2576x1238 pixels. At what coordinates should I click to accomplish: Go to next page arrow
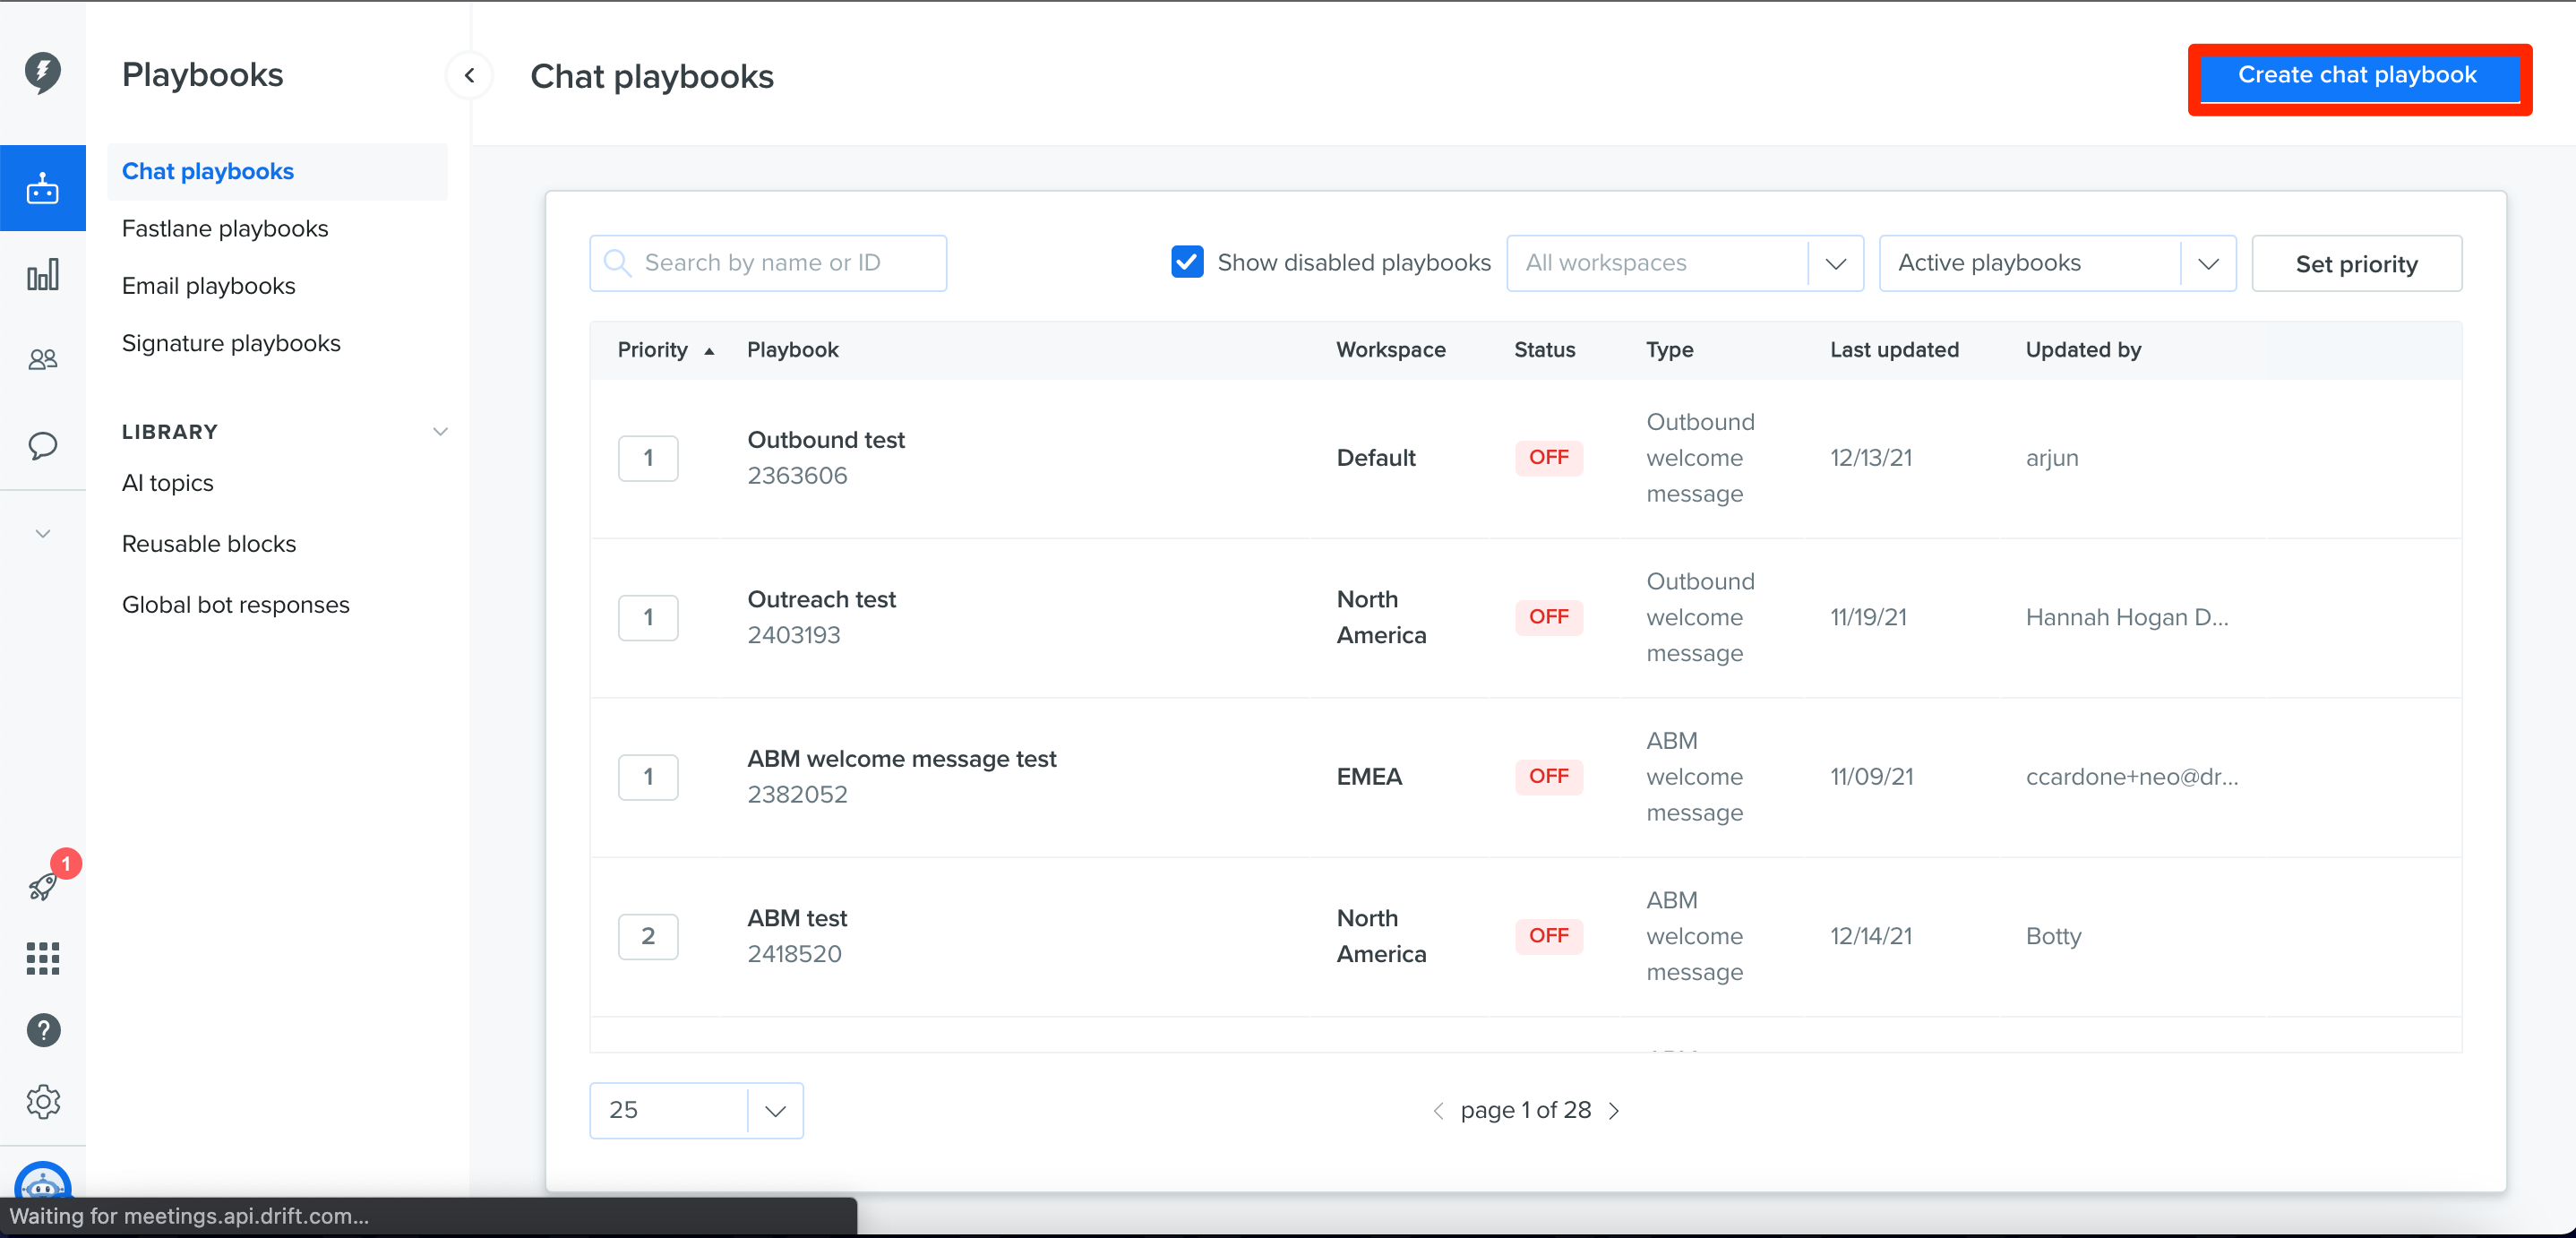coord(1614,1111)
